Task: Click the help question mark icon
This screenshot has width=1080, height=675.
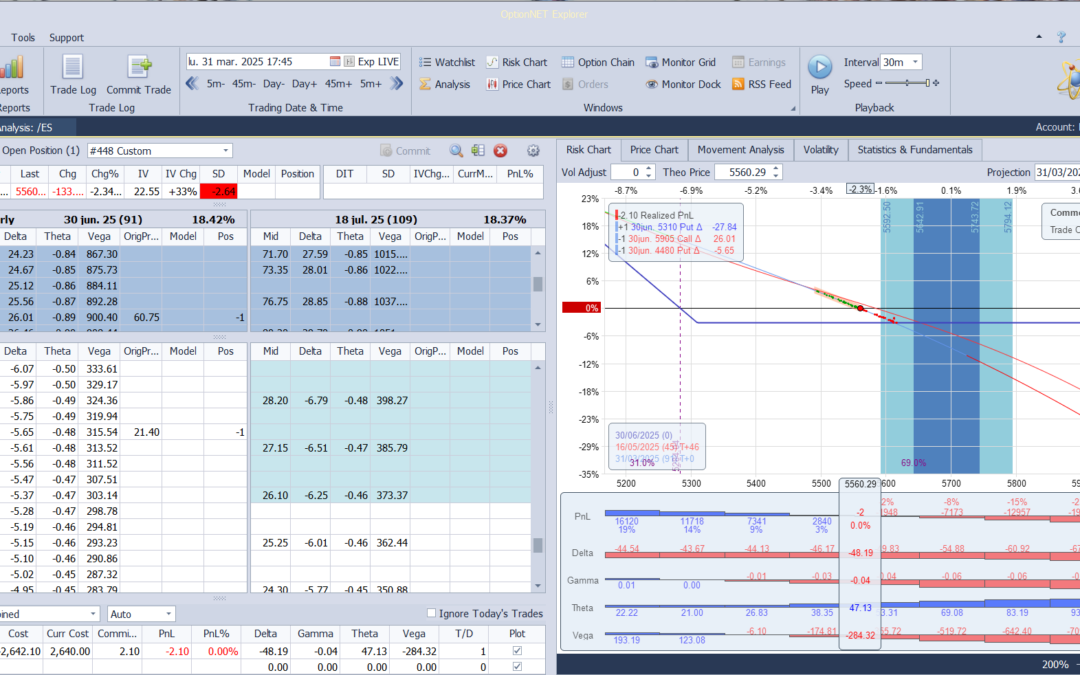Action: click(1061, 37)
